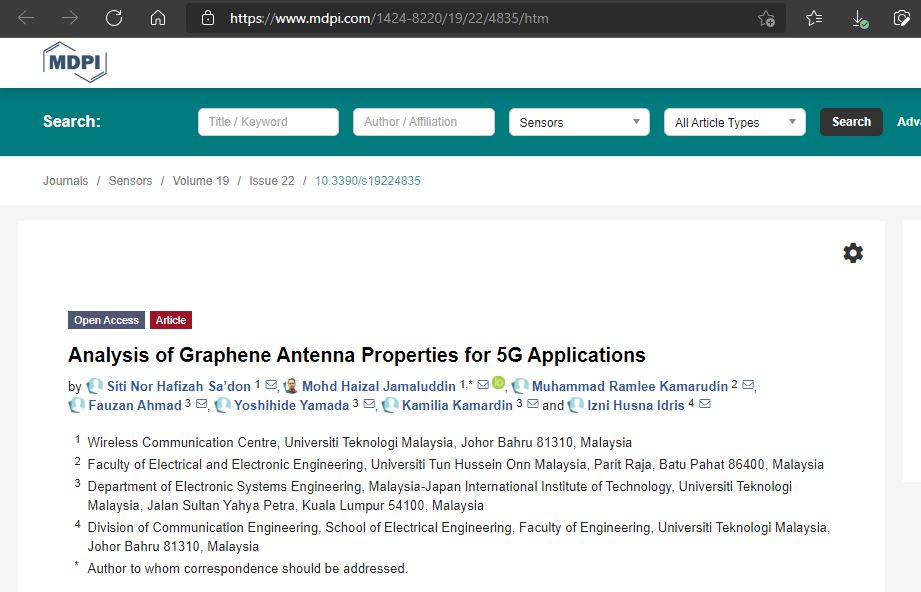The image size is (921, 592).
Task: Open author Yoshihide Yamada
Action: coord(291,405)
